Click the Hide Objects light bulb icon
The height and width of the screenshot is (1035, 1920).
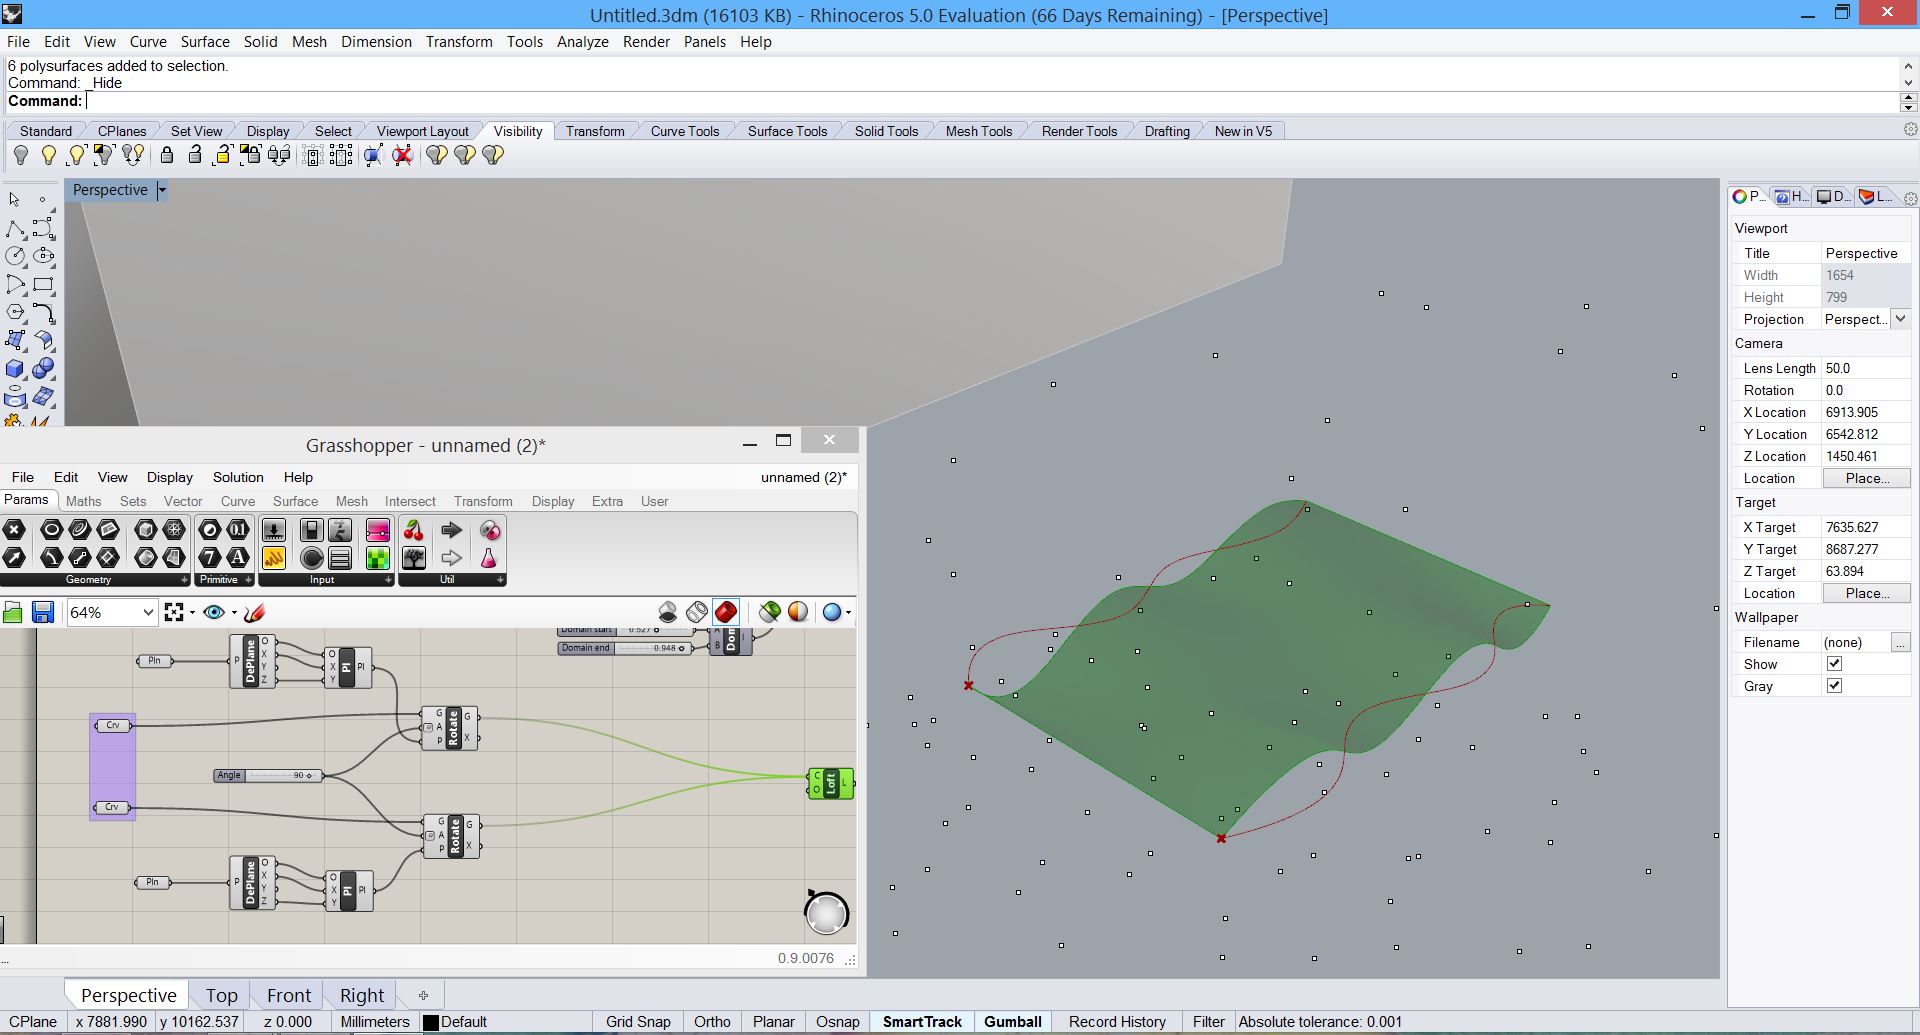pos(21,155)
